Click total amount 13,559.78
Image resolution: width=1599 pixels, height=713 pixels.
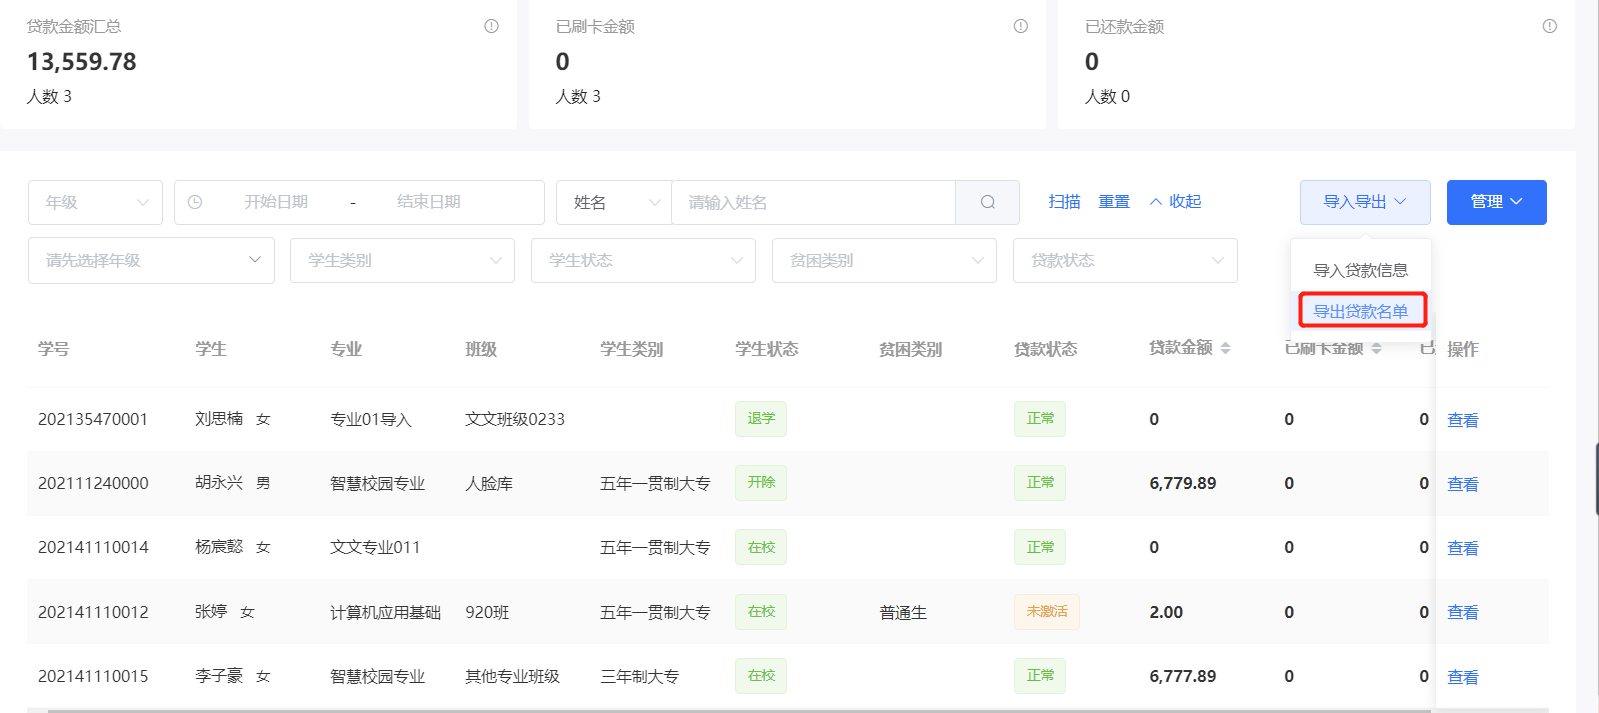click(82, 62)
